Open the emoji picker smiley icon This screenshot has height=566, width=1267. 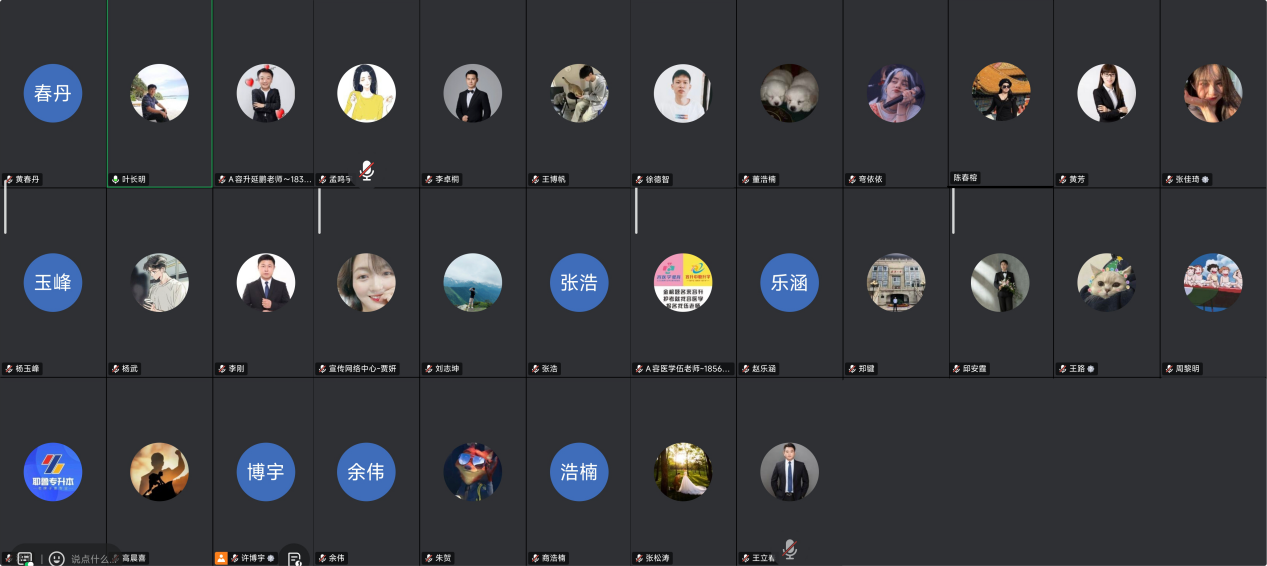pos(56,559)
